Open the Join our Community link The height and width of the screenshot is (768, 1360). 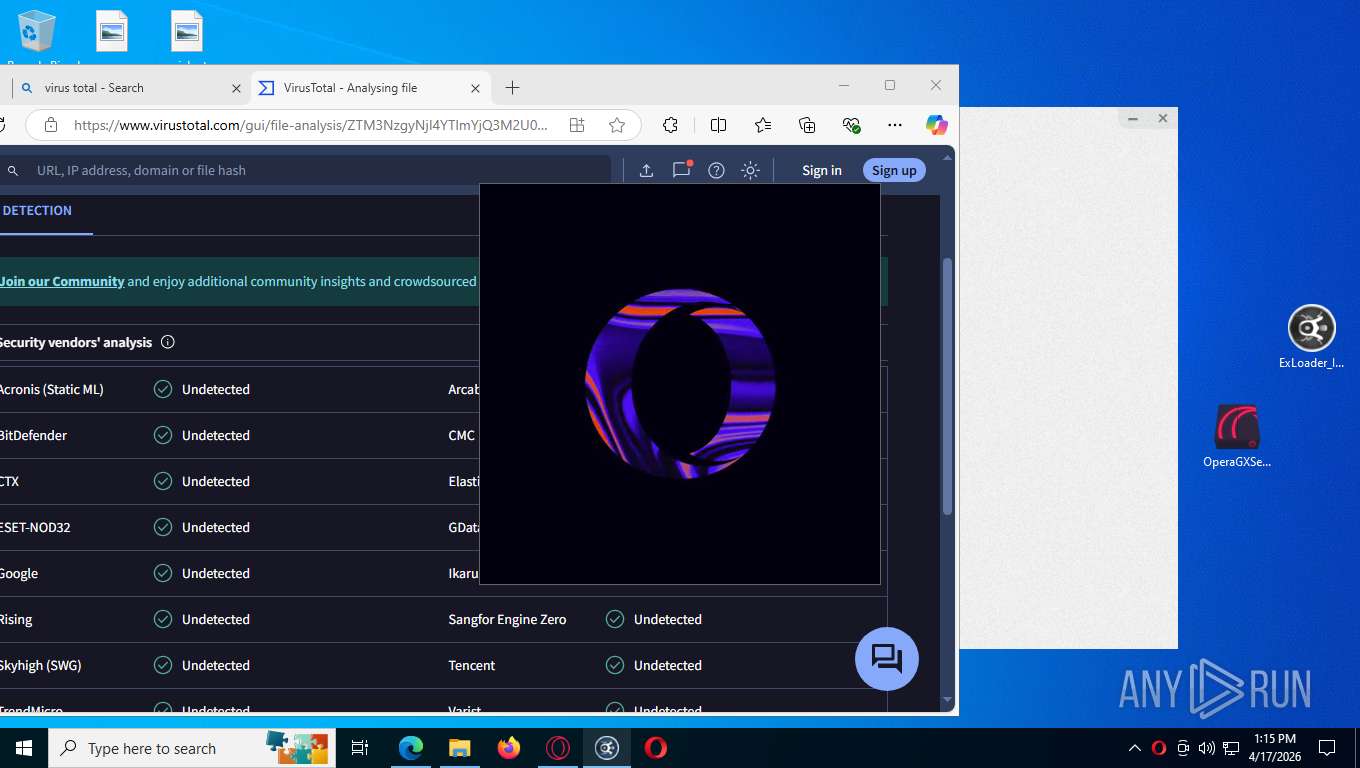click(62, 281)
